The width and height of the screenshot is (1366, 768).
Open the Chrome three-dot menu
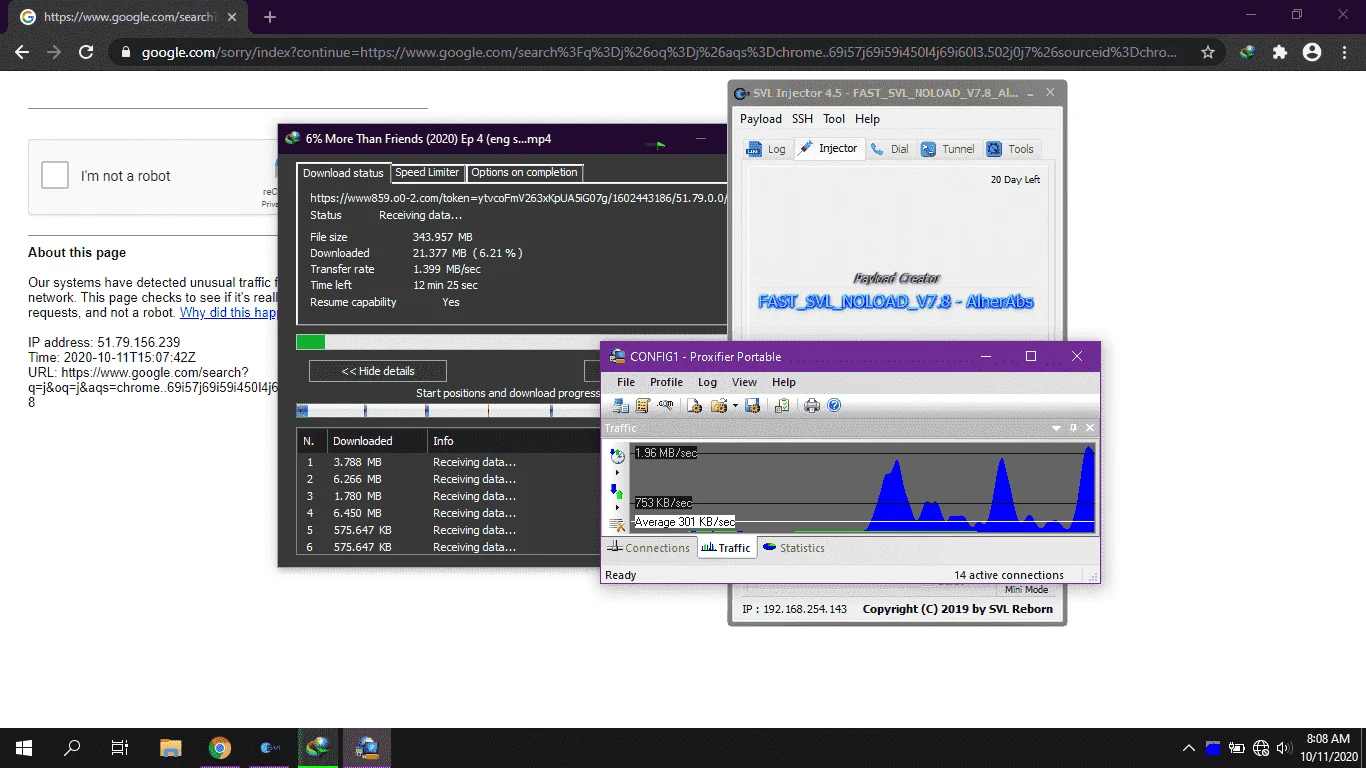pos(1344,52)
